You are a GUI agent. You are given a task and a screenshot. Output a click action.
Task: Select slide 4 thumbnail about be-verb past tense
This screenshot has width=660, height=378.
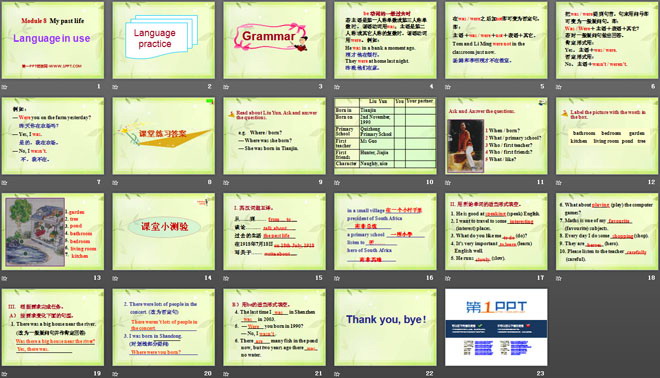click(385, 40)
